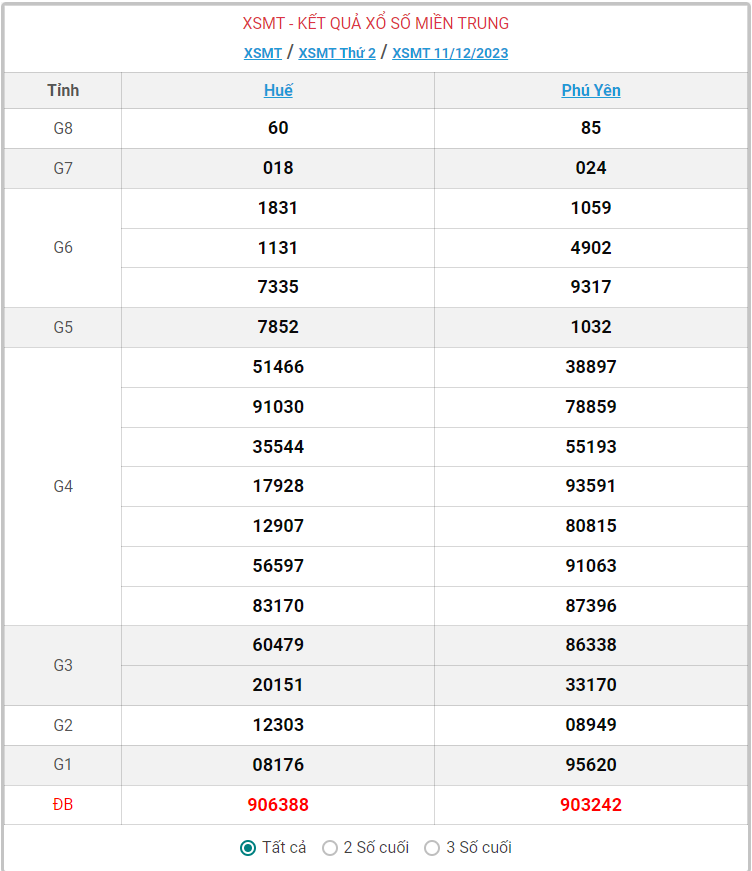Select the G8 result 85 for Phú Yên

pyautogui.click(x=591, y=128)
